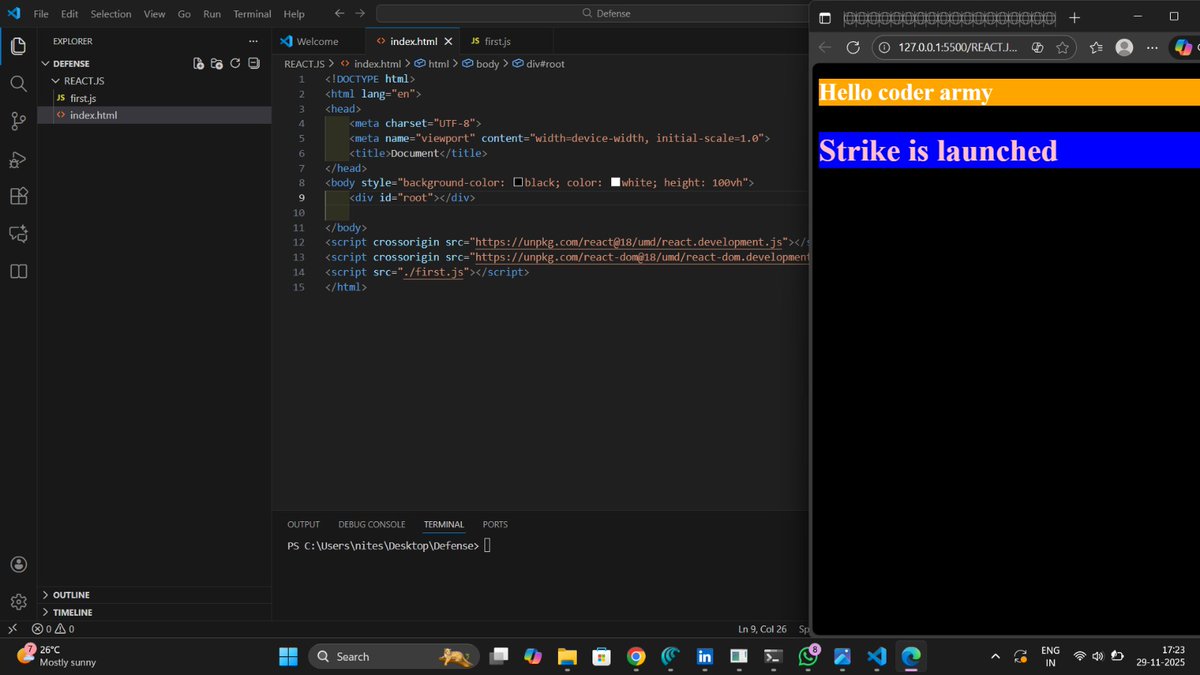Click Refresh Explorer icon
The height and width of the screenshot is (675, 1200).
pos(235,63)
